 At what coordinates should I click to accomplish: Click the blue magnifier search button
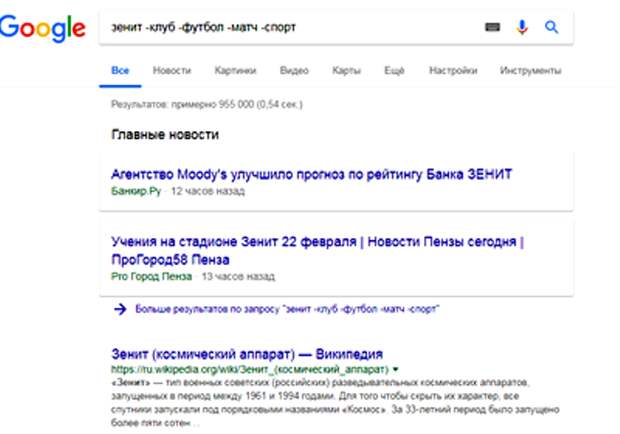tap(552, 27)
